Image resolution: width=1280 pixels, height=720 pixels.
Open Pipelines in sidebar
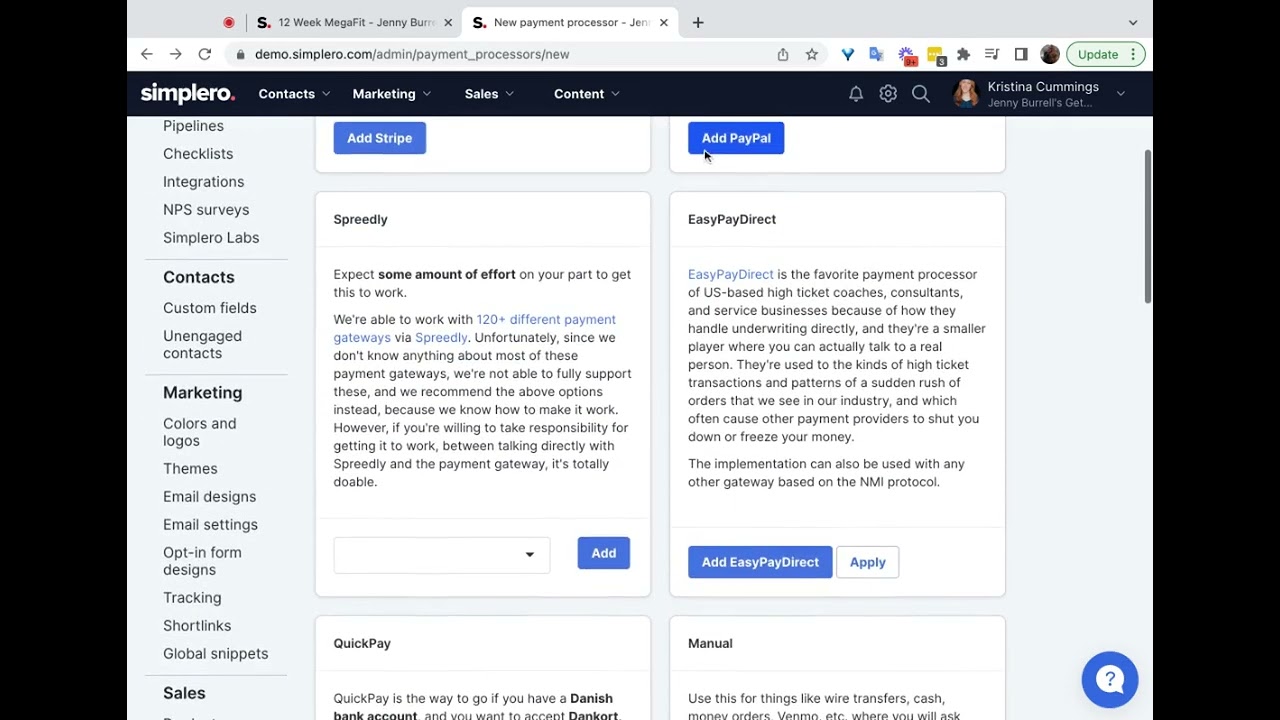click(x=193, y=126)
